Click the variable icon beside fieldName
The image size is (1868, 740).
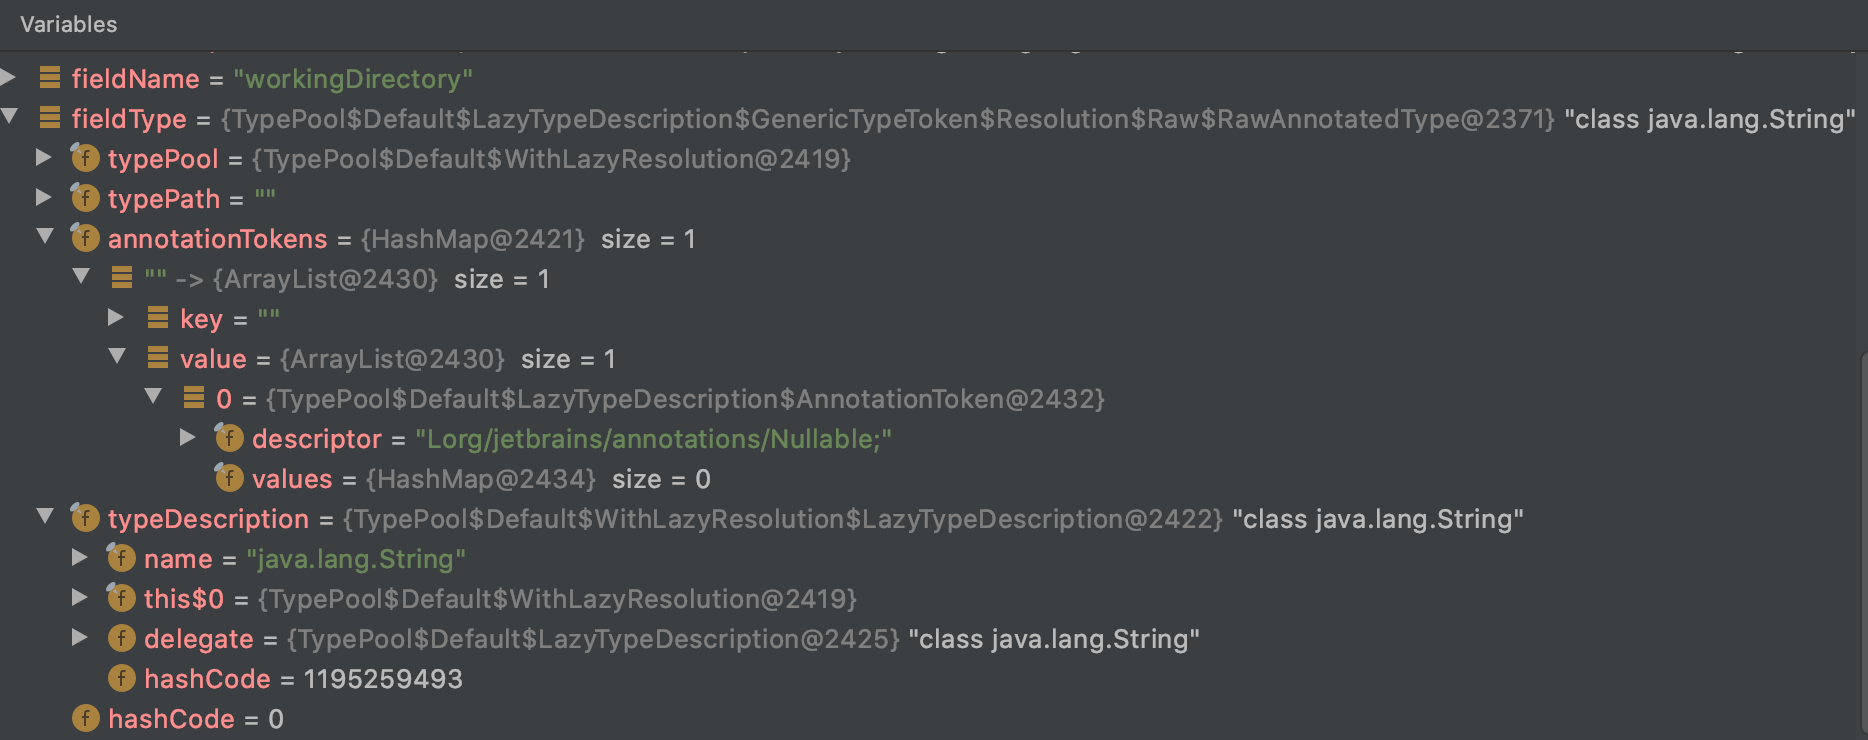click(49, 78)
